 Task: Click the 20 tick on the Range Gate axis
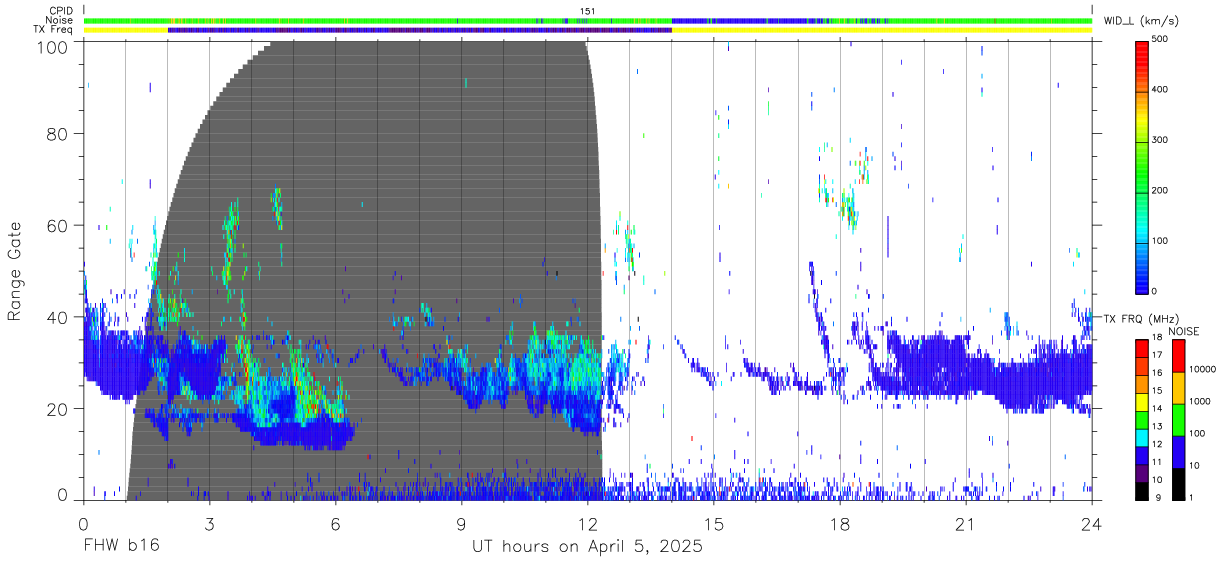[58, 409]
